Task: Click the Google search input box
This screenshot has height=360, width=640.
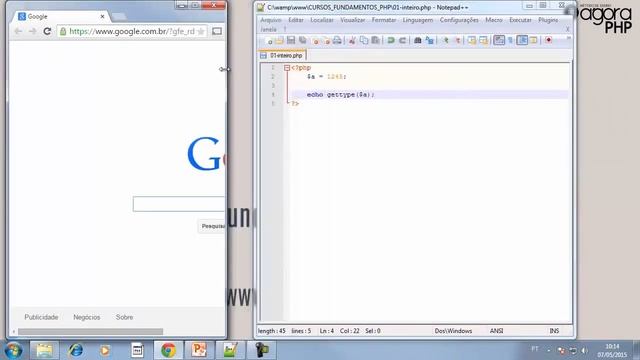Action: click(x=179, y=204)
